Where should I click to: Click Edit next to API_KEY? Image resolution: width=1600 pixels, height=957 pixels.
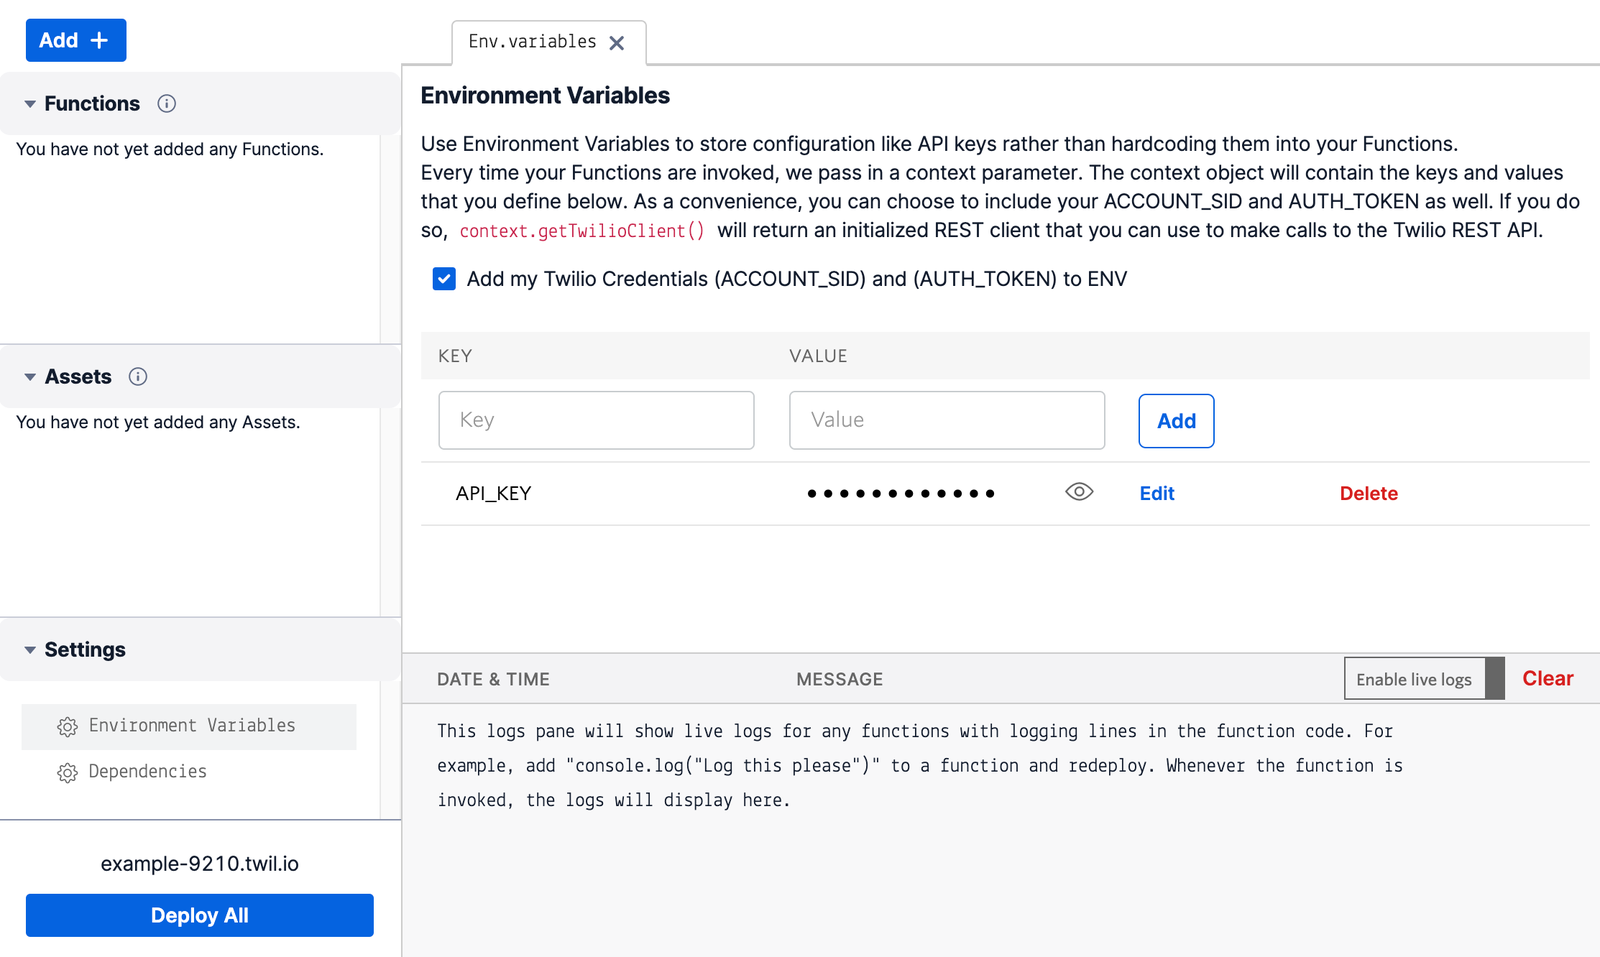(x=1156, y=493)
